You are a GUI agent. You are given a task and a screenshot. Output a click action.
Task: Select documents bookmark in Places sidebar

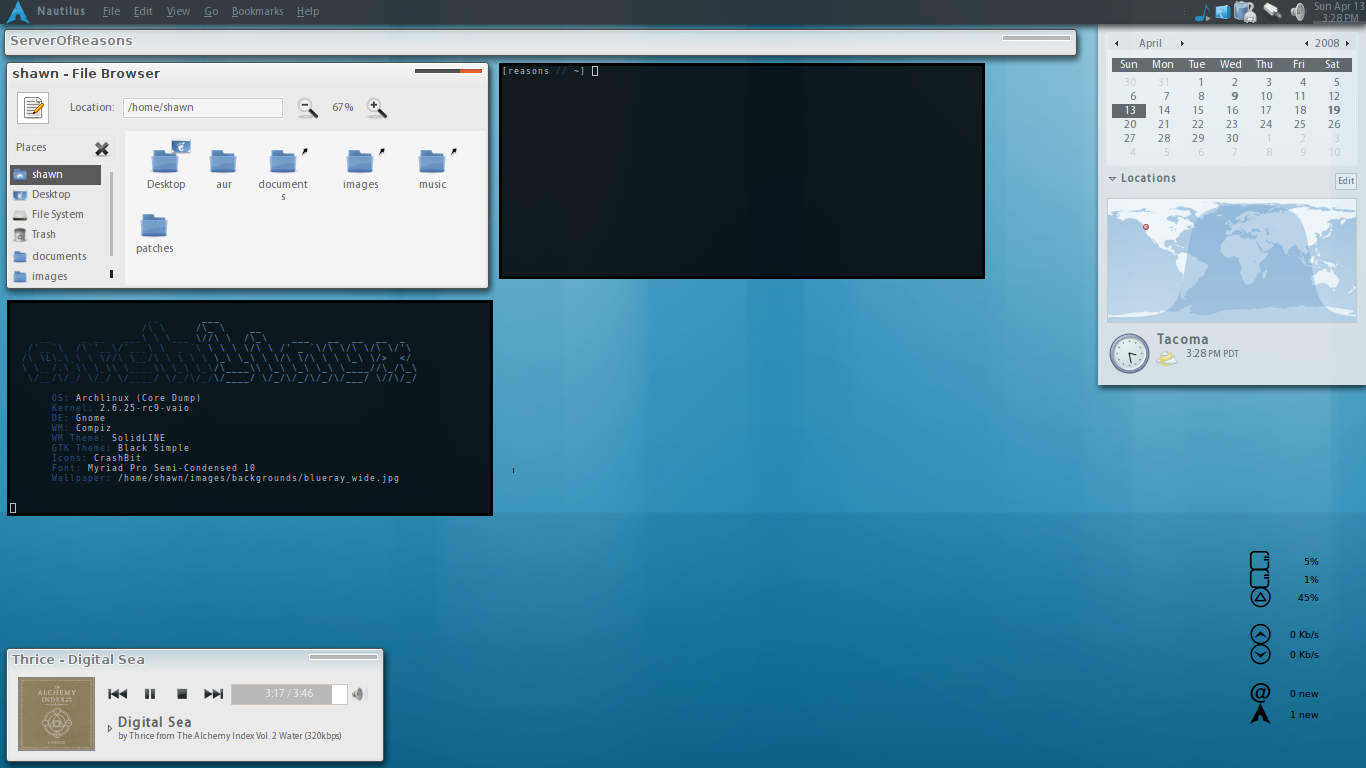tap(56, 256)
